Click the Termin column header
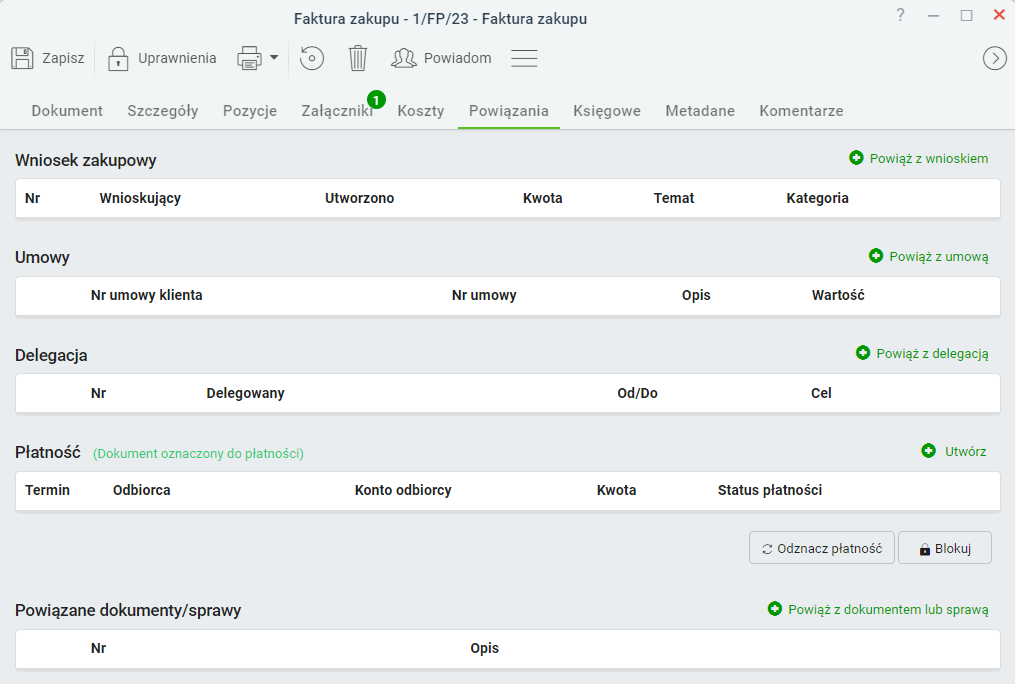 point(47,490)
